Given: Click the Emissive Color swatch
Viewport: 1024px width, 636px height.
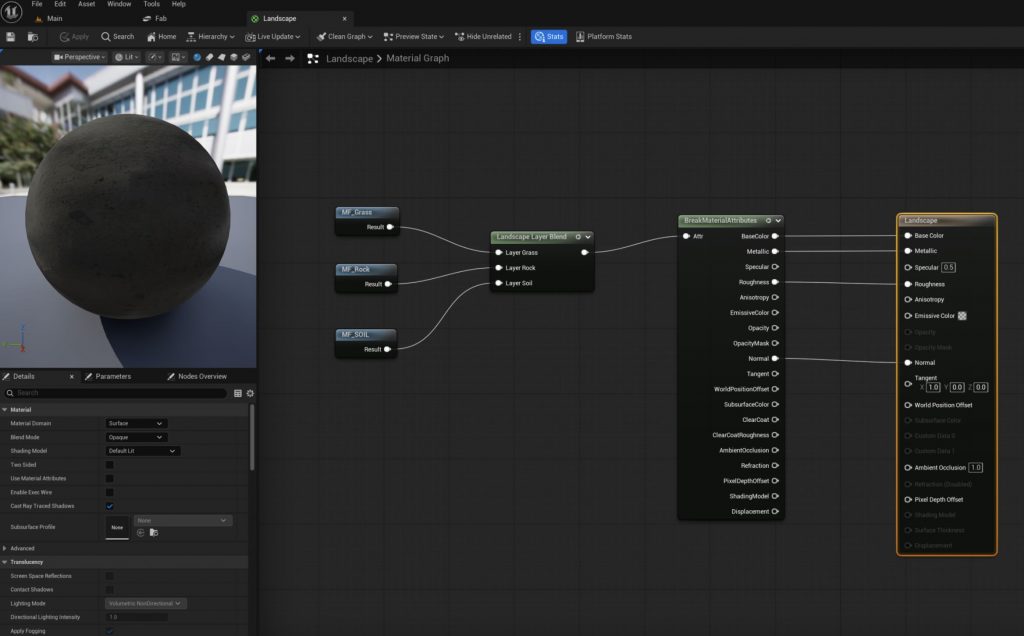Looking at the screenshot, I should [x=962, y=316].
